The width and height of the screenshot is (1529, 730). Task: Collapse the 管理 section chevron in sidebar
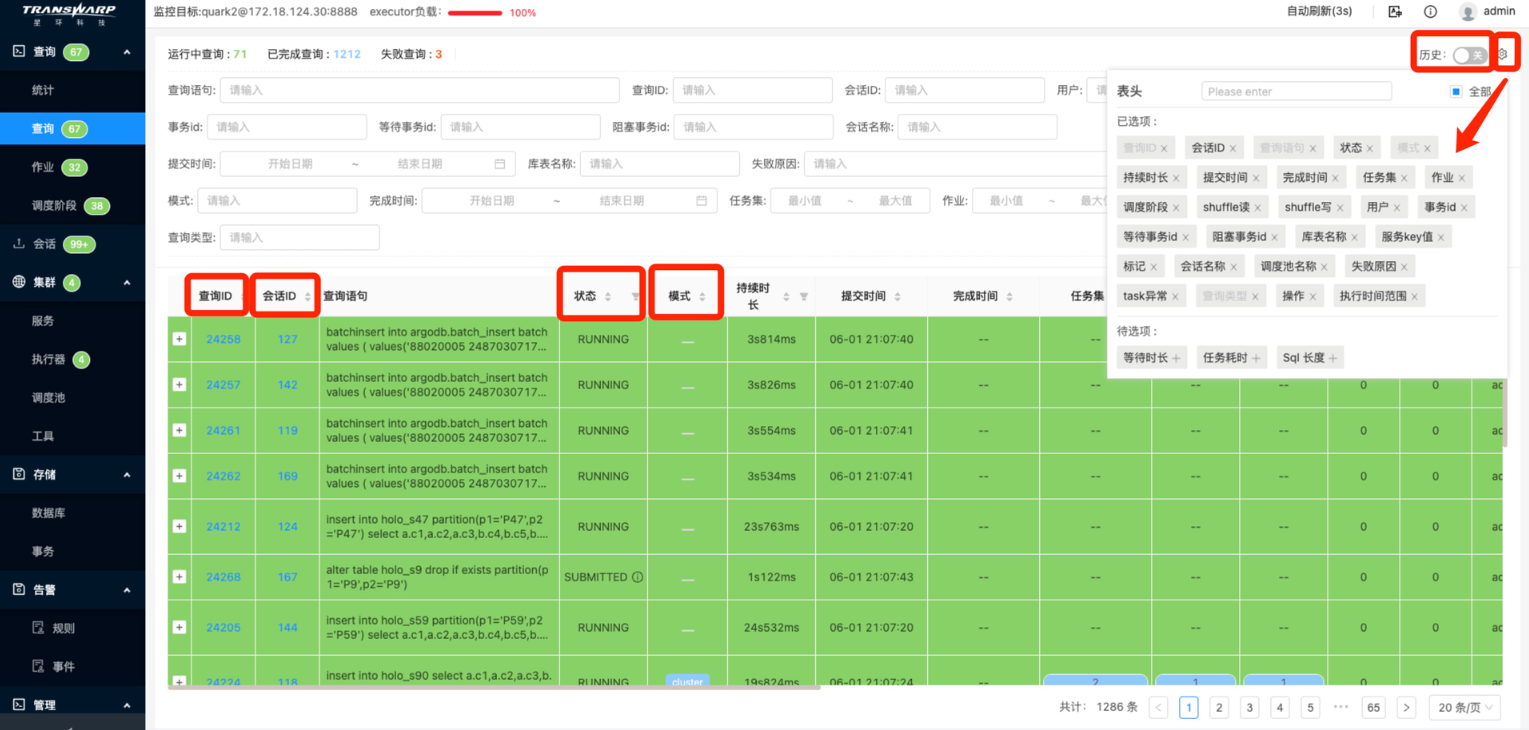coord(126,705)
